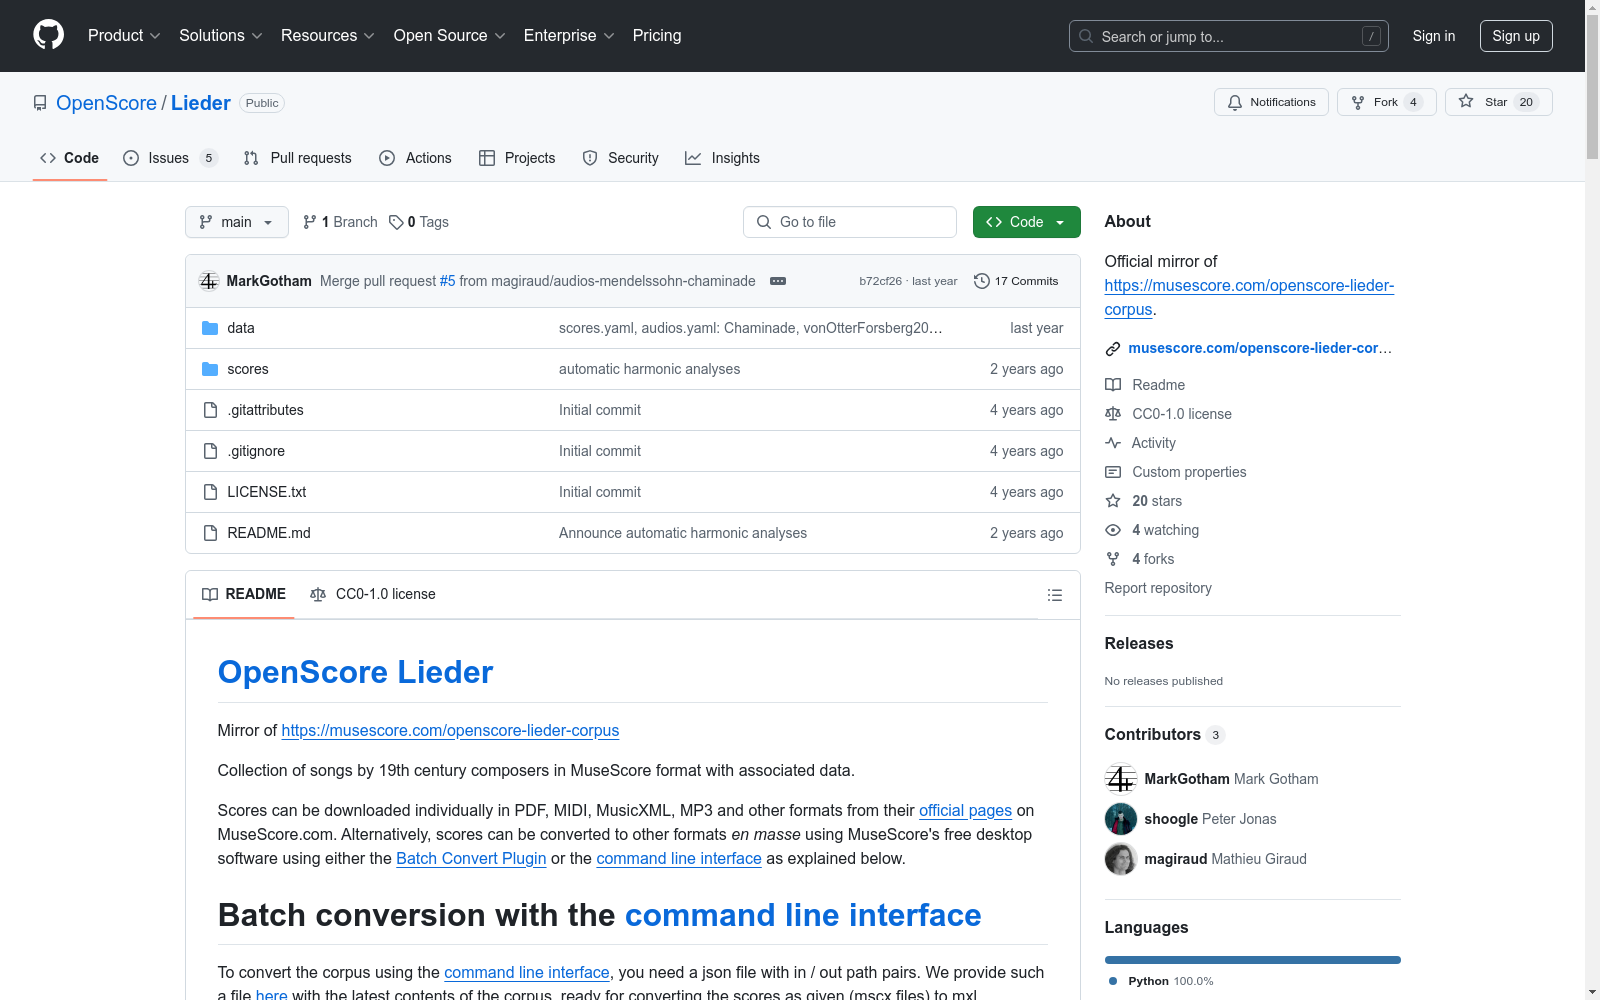Screen dimensions: 1600x1000
Task: Click the Activity pulse icon
Action: coord(1113,443)
